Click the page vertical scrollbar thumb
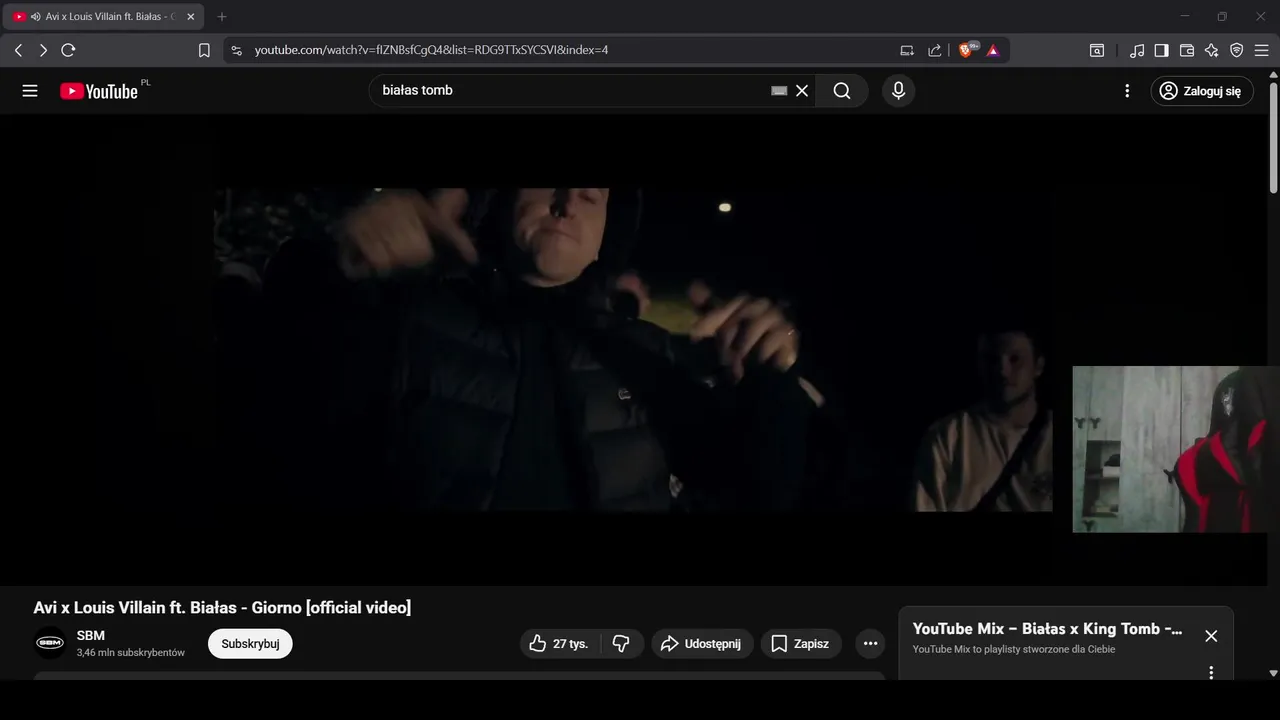 [1274, 140]
